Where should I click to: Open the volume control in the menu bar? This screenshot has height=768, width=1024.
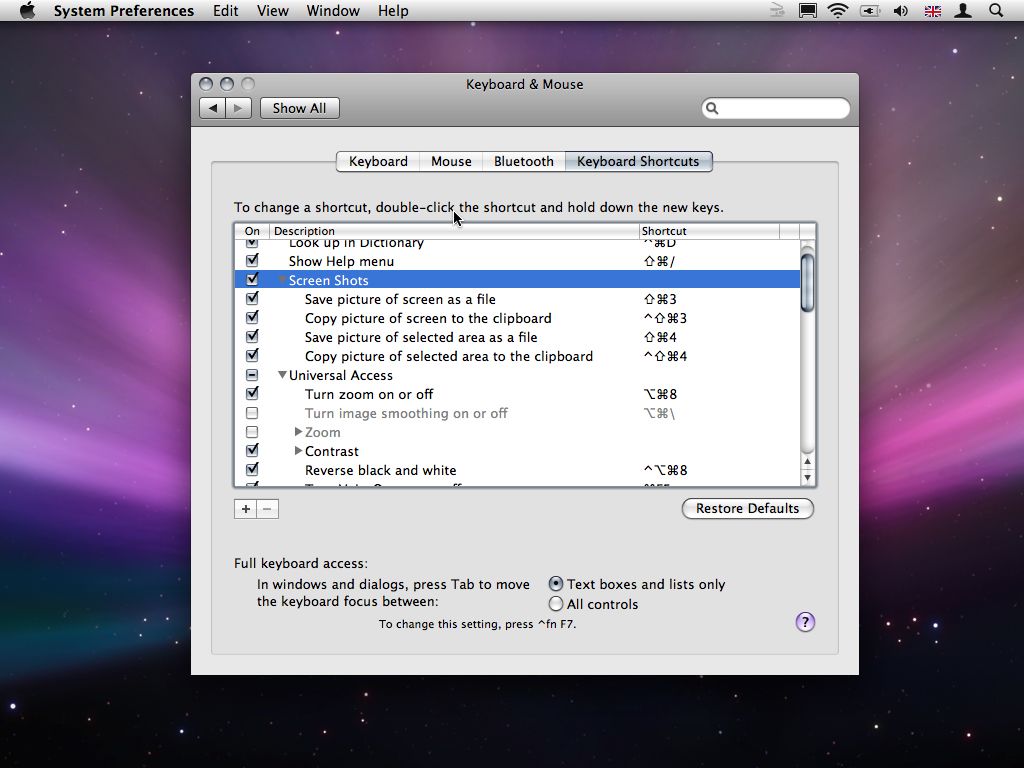[901, 10]
